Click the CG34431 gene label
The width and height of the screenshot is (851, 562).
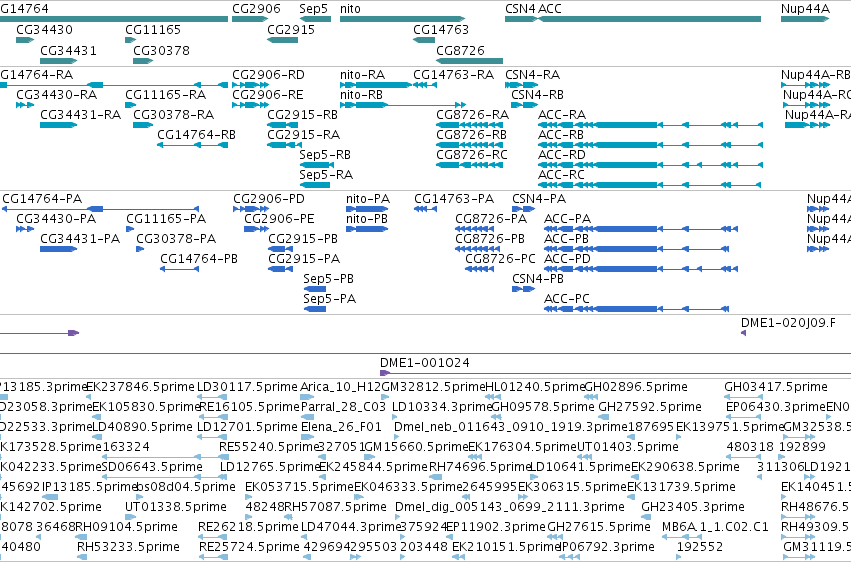[x=68, y=50]
